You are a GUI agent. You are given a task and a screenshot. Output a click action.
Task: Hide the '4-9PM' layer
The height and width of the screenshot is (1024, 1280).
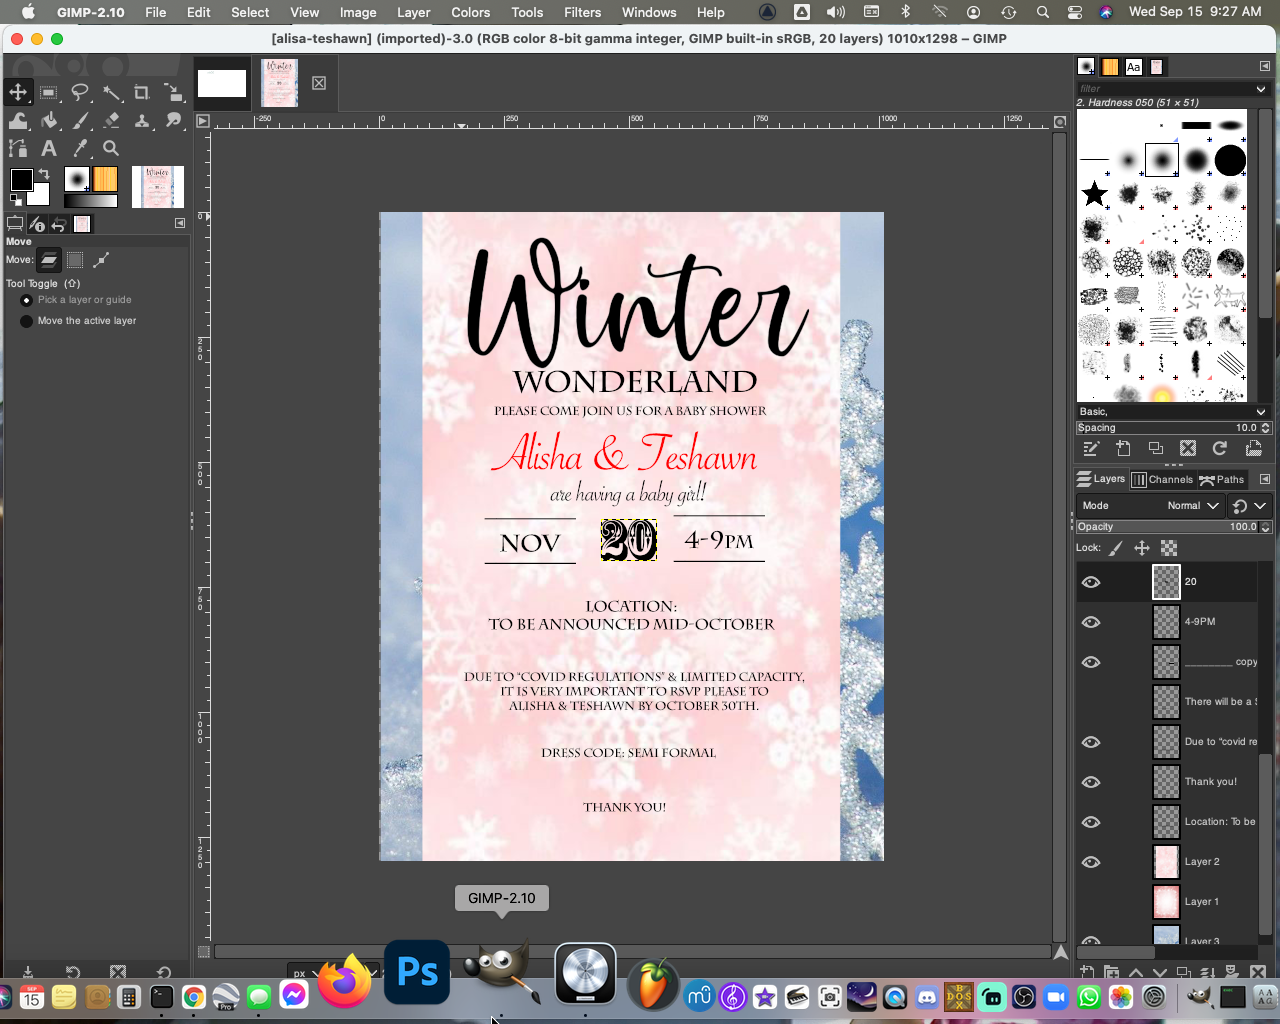coord(1091,622)
